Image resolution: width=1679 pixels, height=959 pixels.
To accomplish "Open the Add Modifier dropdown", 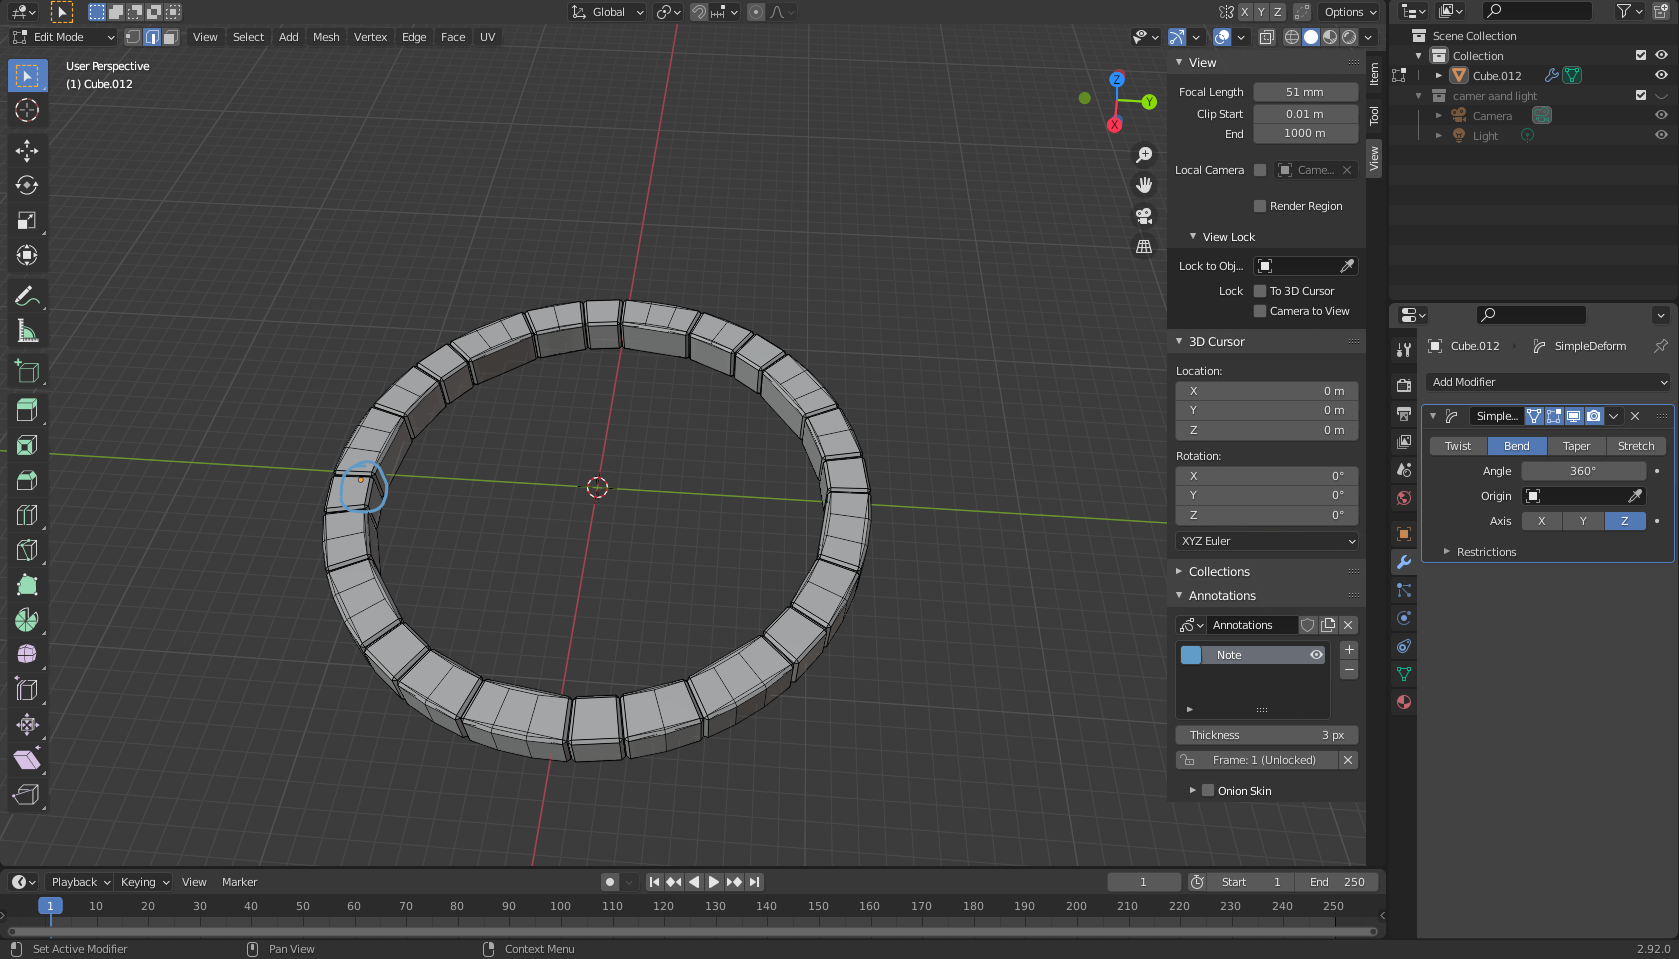I will (x=1548, y=382).
